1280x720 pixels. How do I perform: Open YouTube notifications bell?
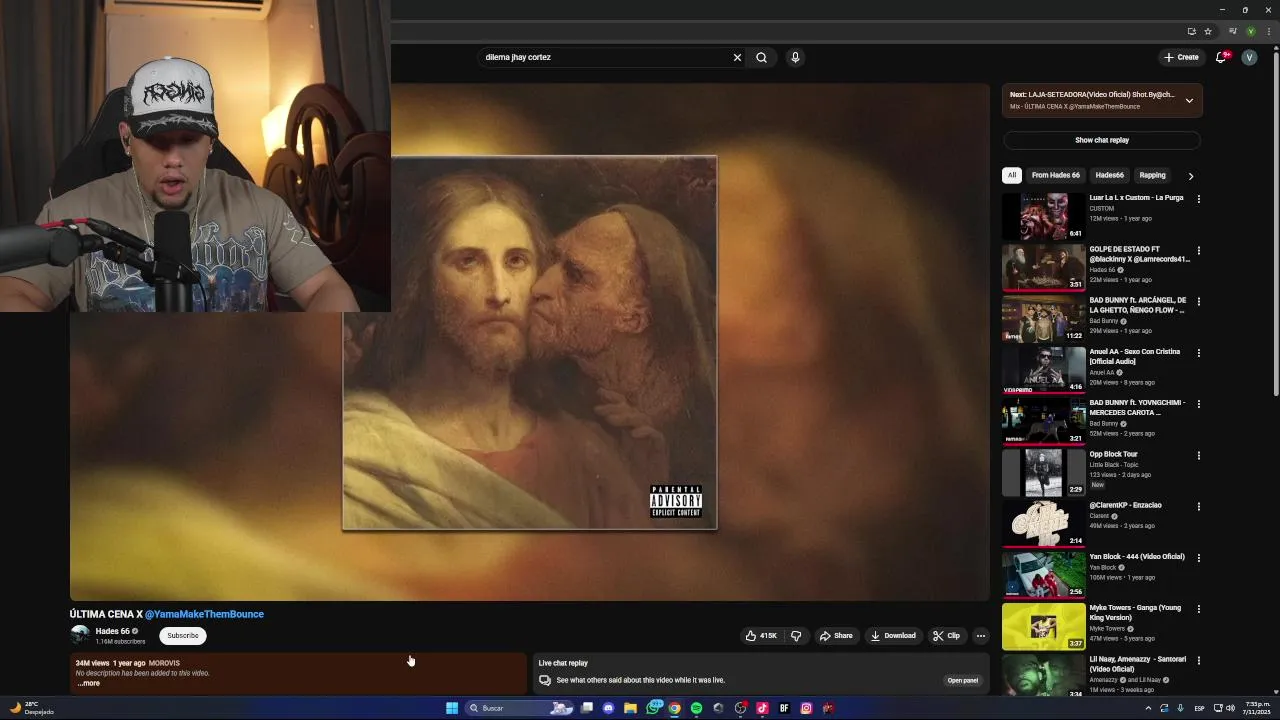[x=1221, y=57]
